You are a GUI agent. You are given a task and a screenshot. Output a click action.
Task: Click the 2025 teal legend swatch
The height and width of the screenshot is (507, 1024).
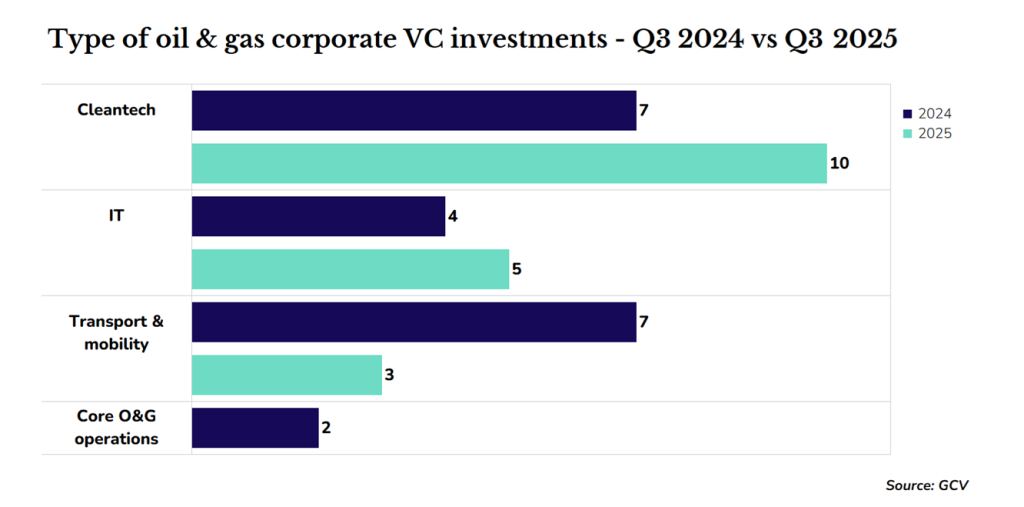point(908,133)
